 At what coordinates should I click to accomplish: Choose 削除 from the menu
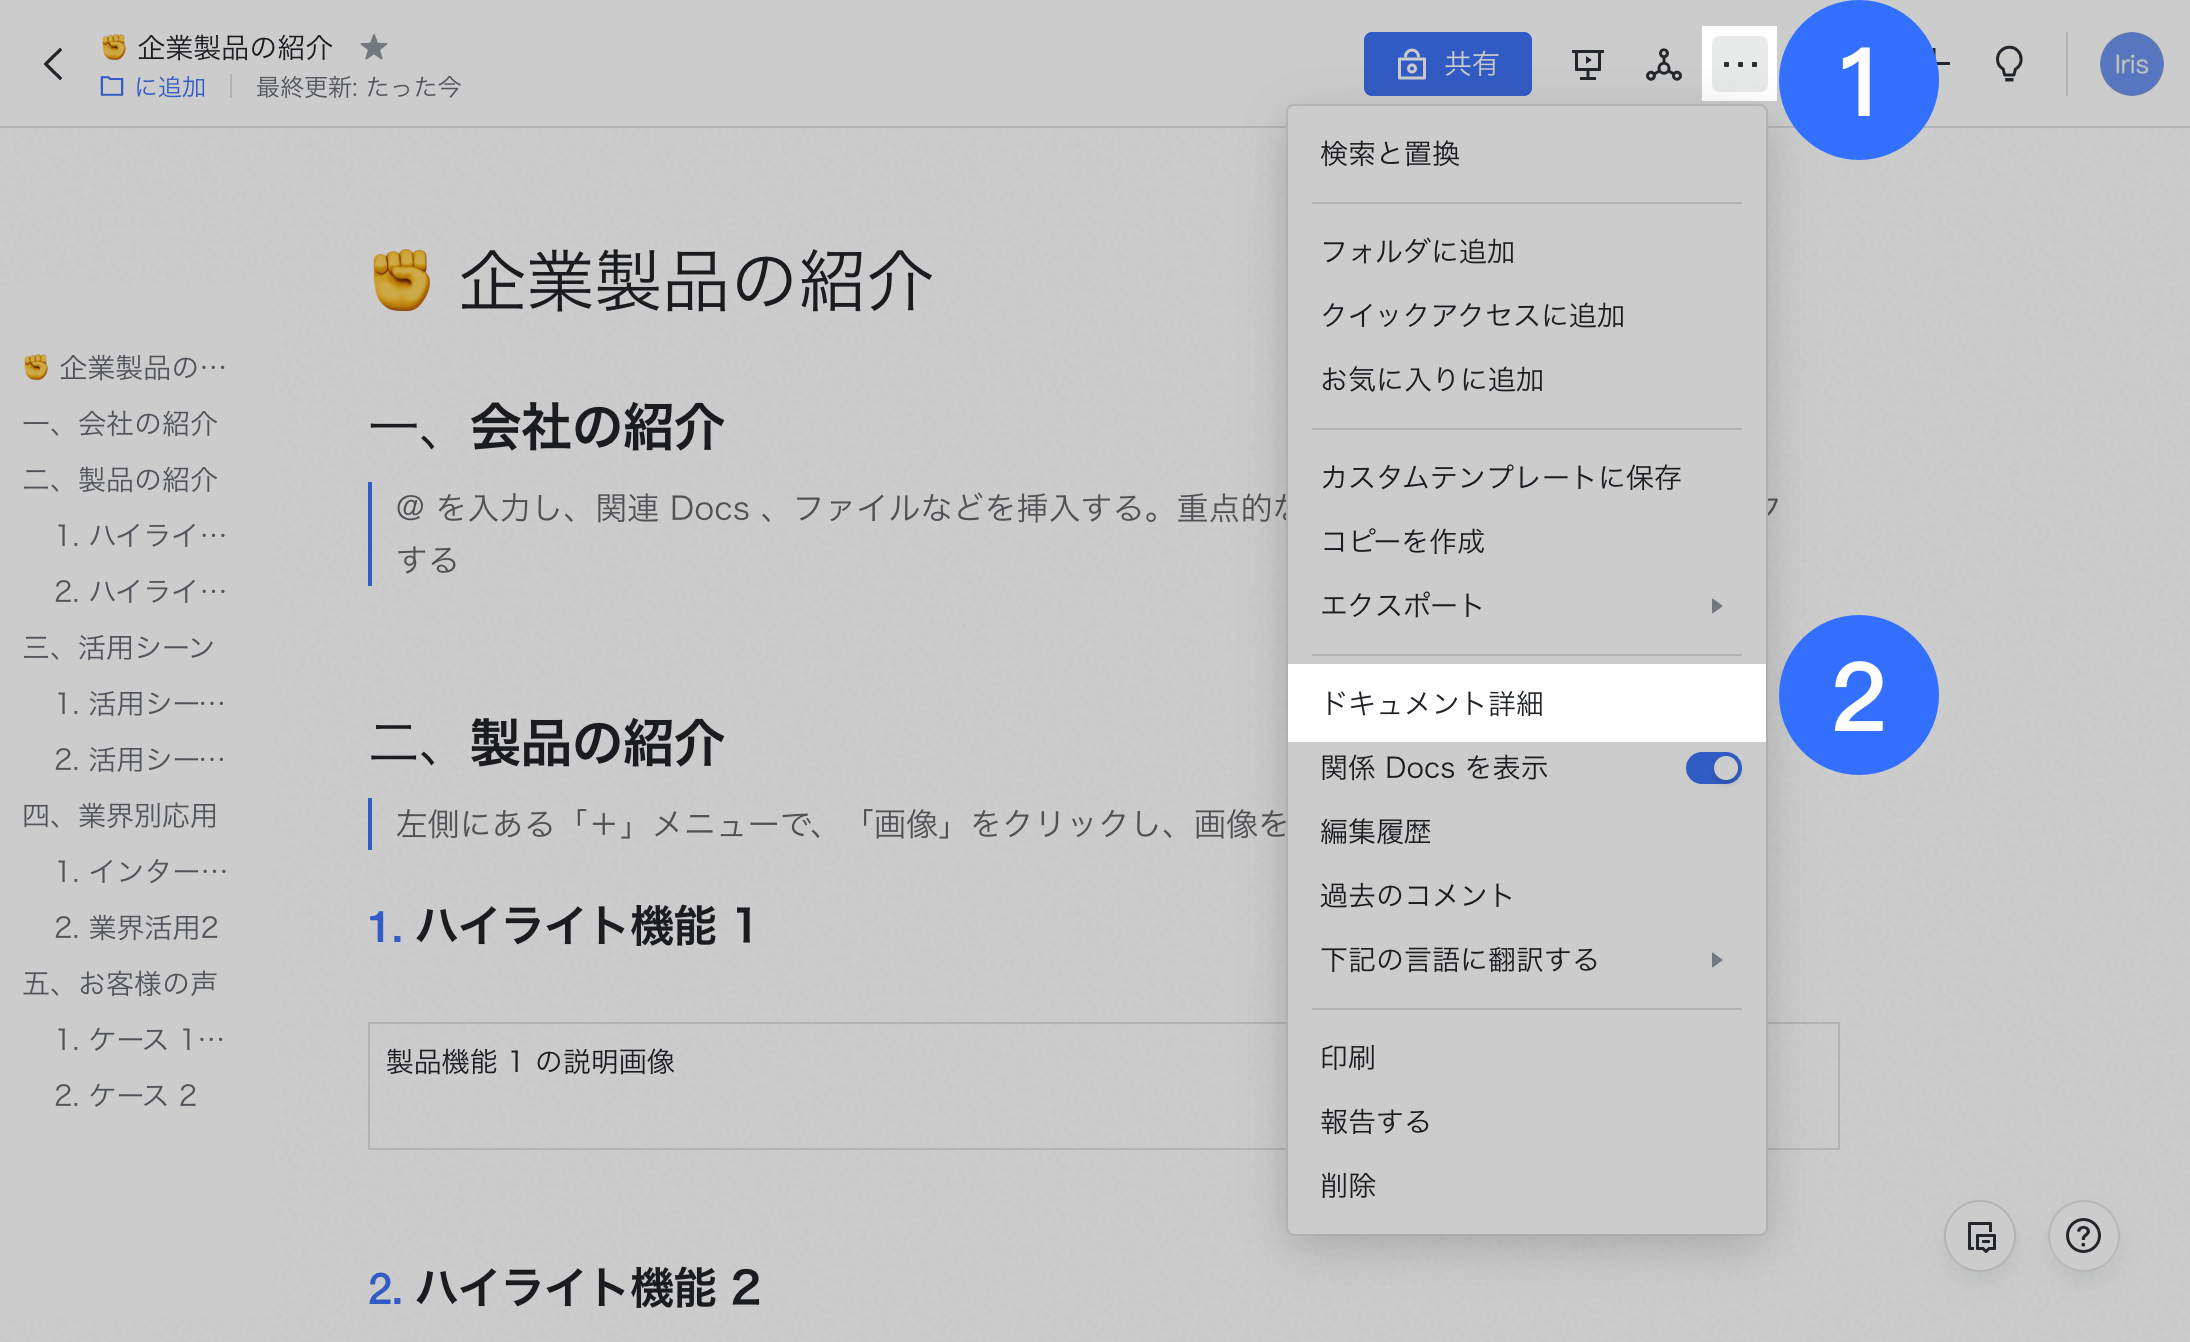(1348, 1186)
